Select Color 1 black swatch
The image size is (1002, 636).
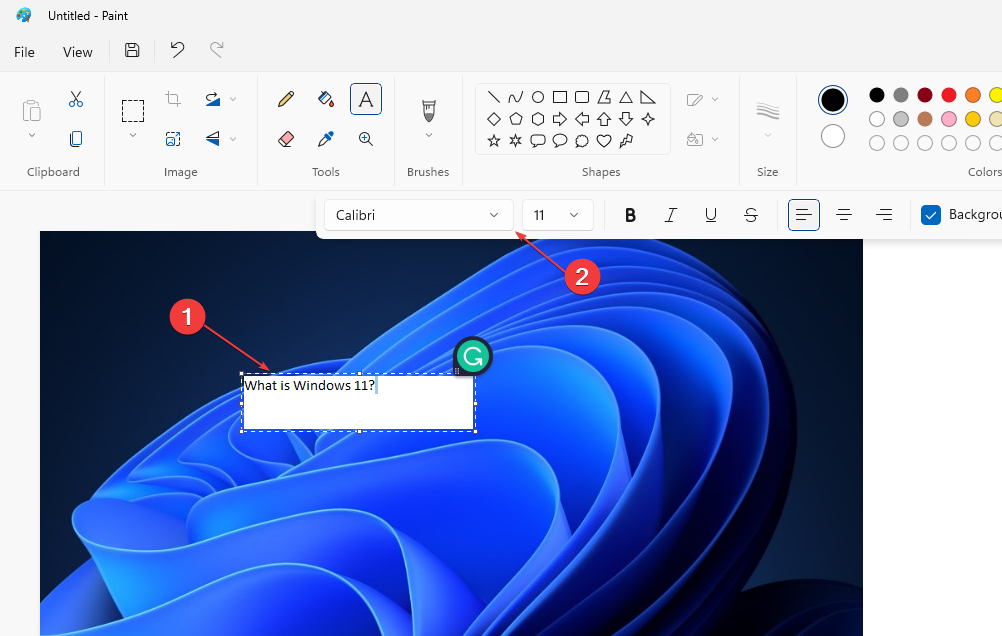(x=833, y=100)
